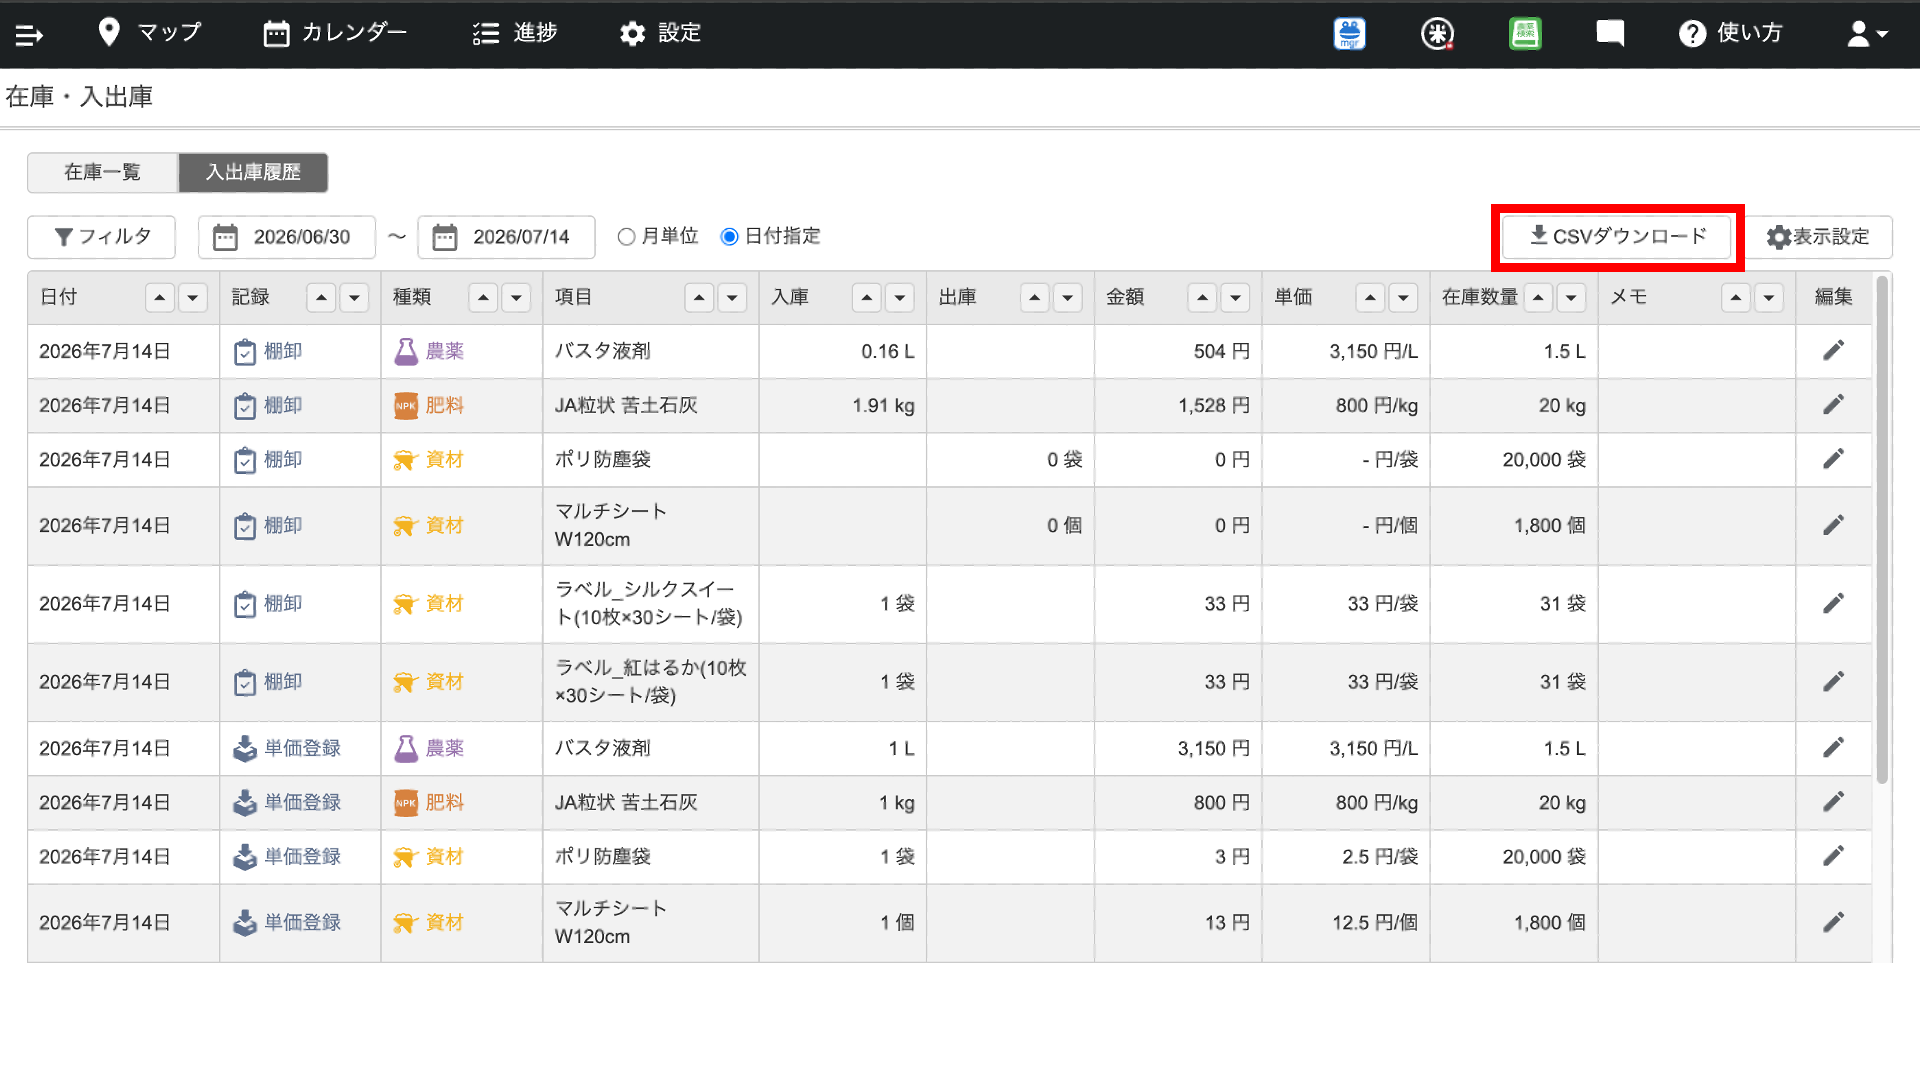Edit the 単価登録 JA粒状 苦土石灰 row
1920x1080 pixels.
pyautogui.click(x=1833, y=802)
